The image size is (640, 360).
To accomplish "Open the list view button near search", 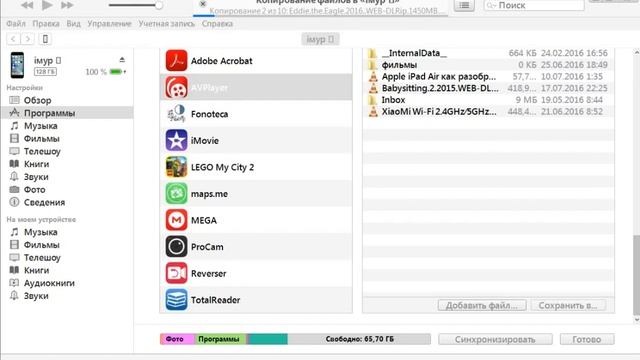I will (464, 5).
